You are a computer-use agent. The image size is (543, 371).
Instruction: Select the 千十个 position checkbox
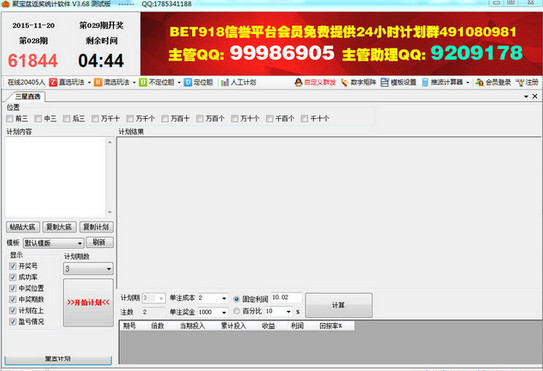point(304,119)
